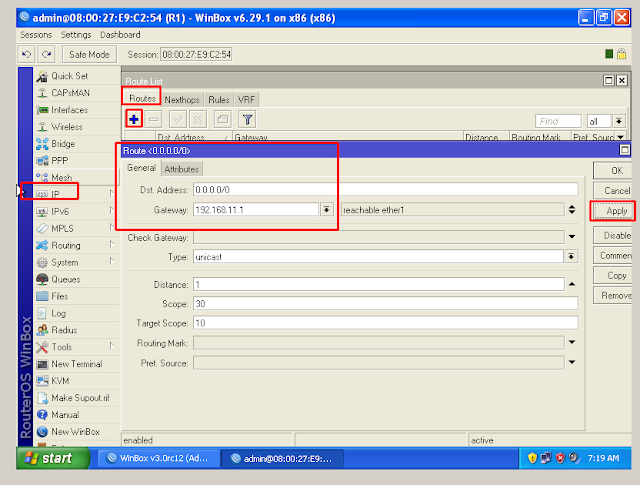The height and width of the screenshot is (485, 640).
Task: Open the Windows Start button
Action: tap(53, 458)
